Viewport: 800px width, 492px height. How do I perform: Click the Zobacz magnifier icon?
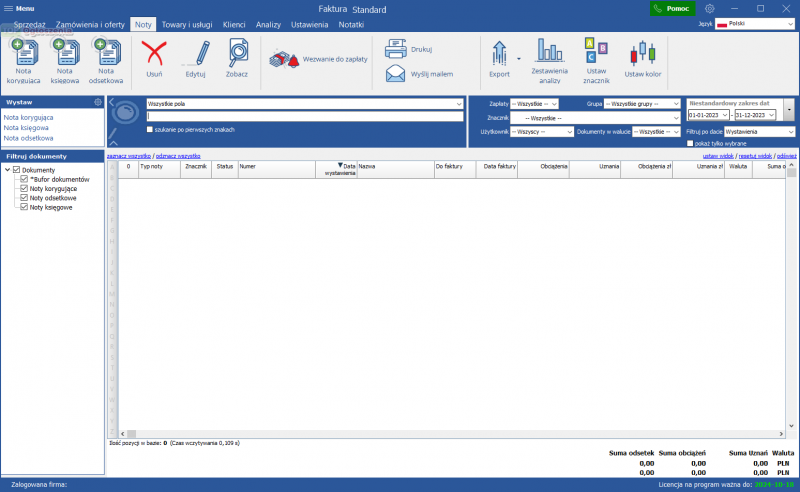tap(238, 53)
